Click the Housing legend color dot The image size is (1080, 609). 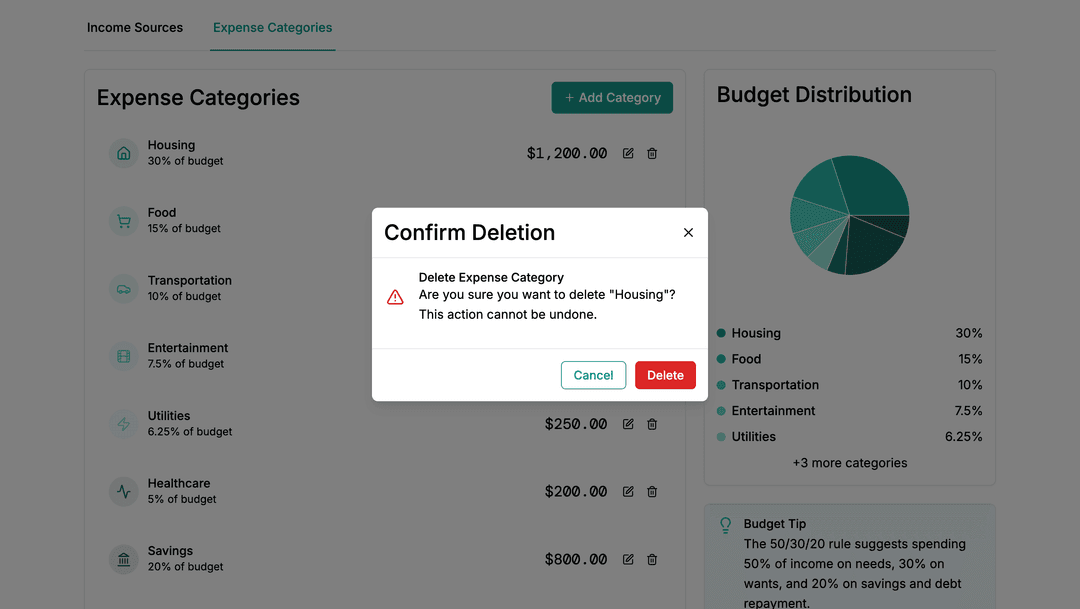point(723,333)
